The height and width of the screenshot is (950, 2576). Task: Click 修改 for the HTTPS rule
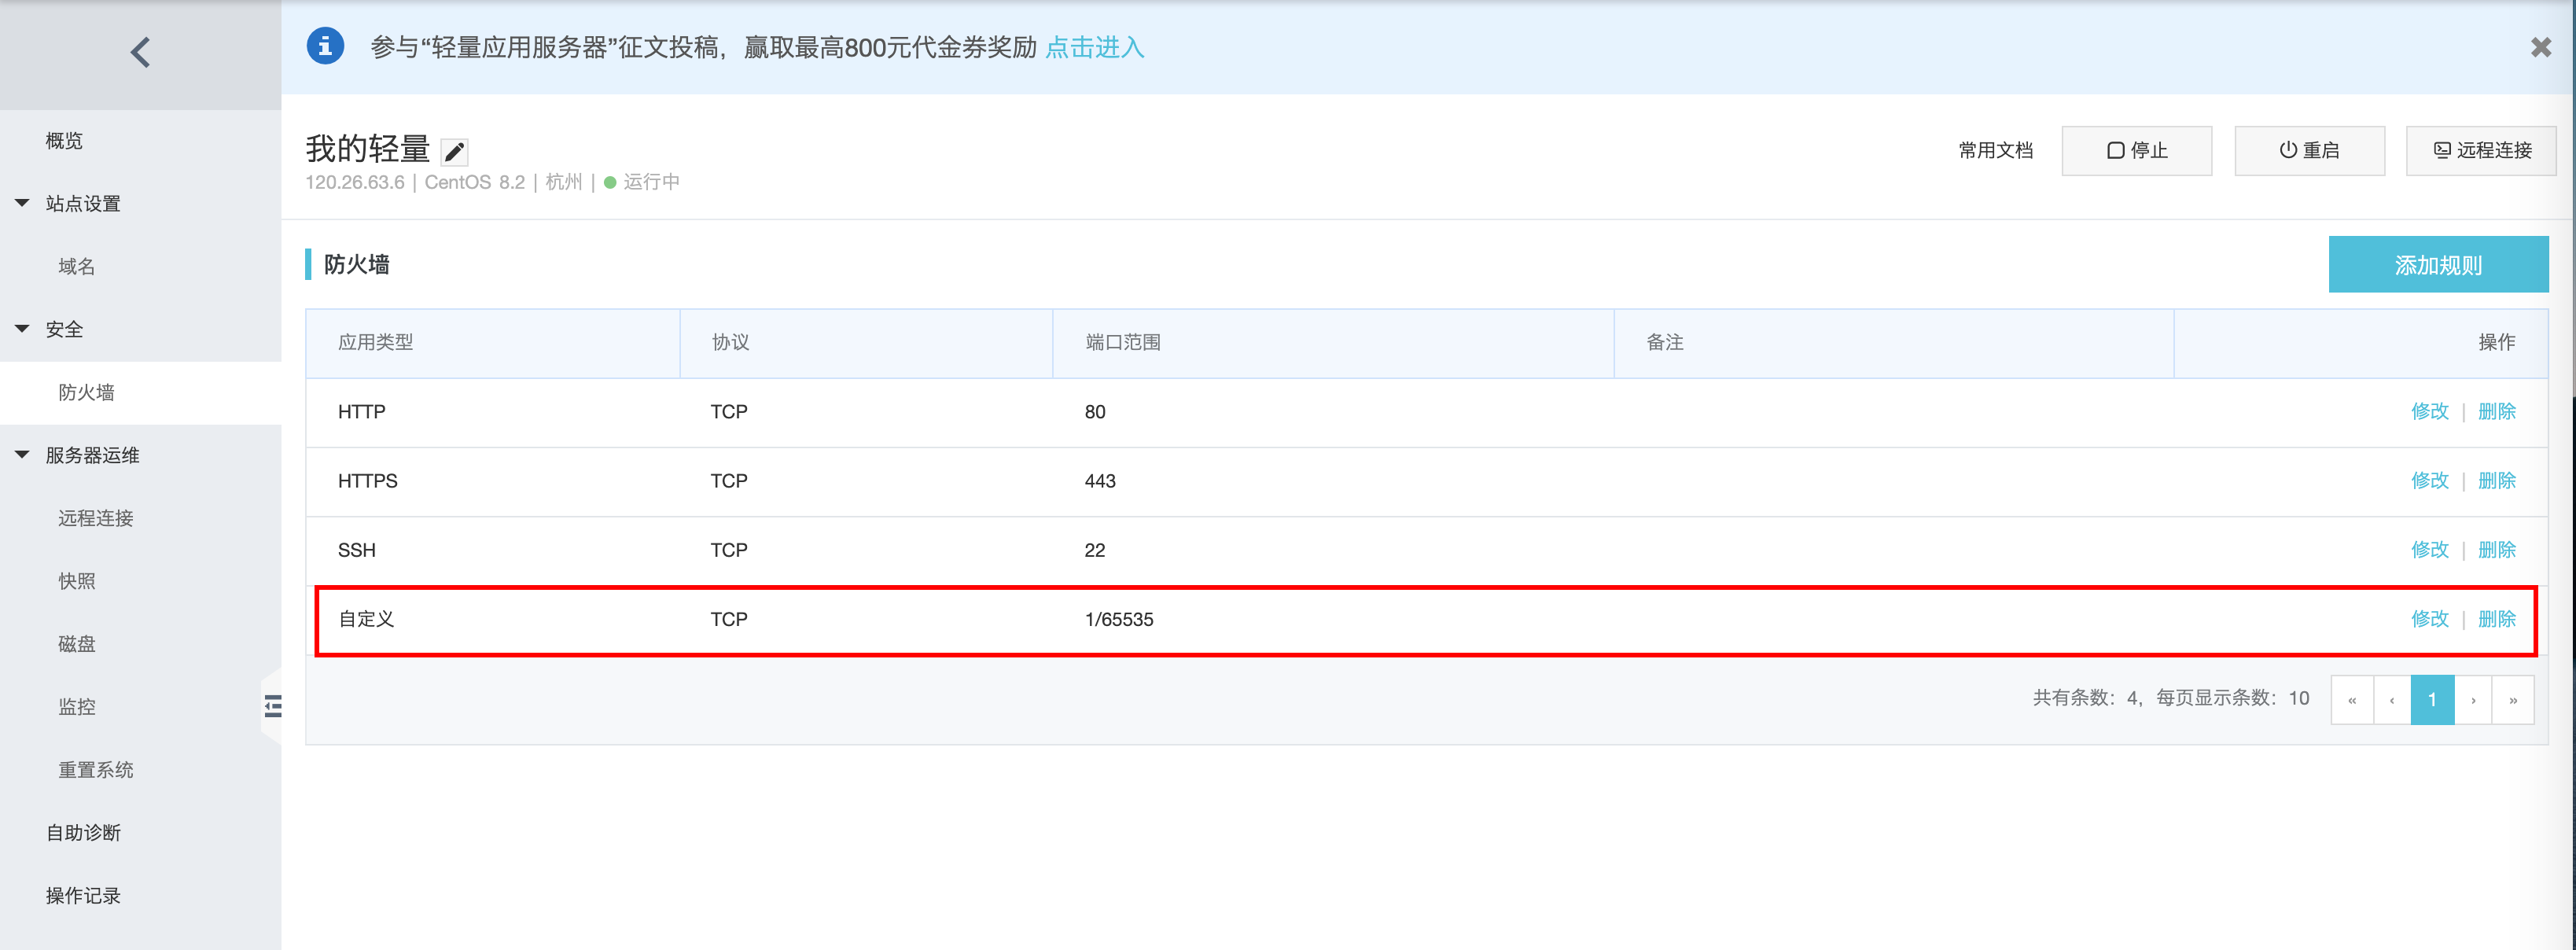point(2429,481)
